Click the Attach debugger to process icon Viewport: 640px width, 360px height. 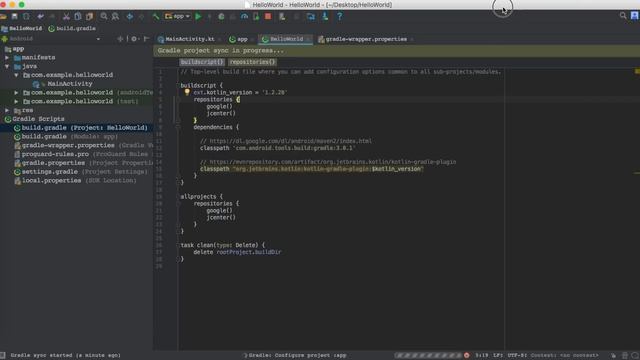(x=256, y=17)
